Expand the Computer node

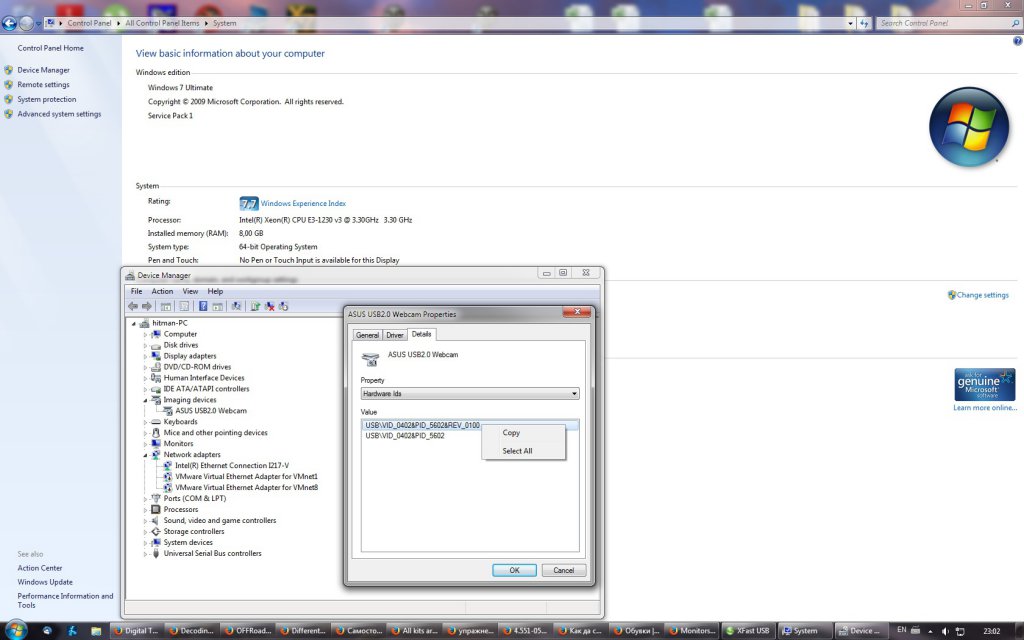tap(145, 334)
